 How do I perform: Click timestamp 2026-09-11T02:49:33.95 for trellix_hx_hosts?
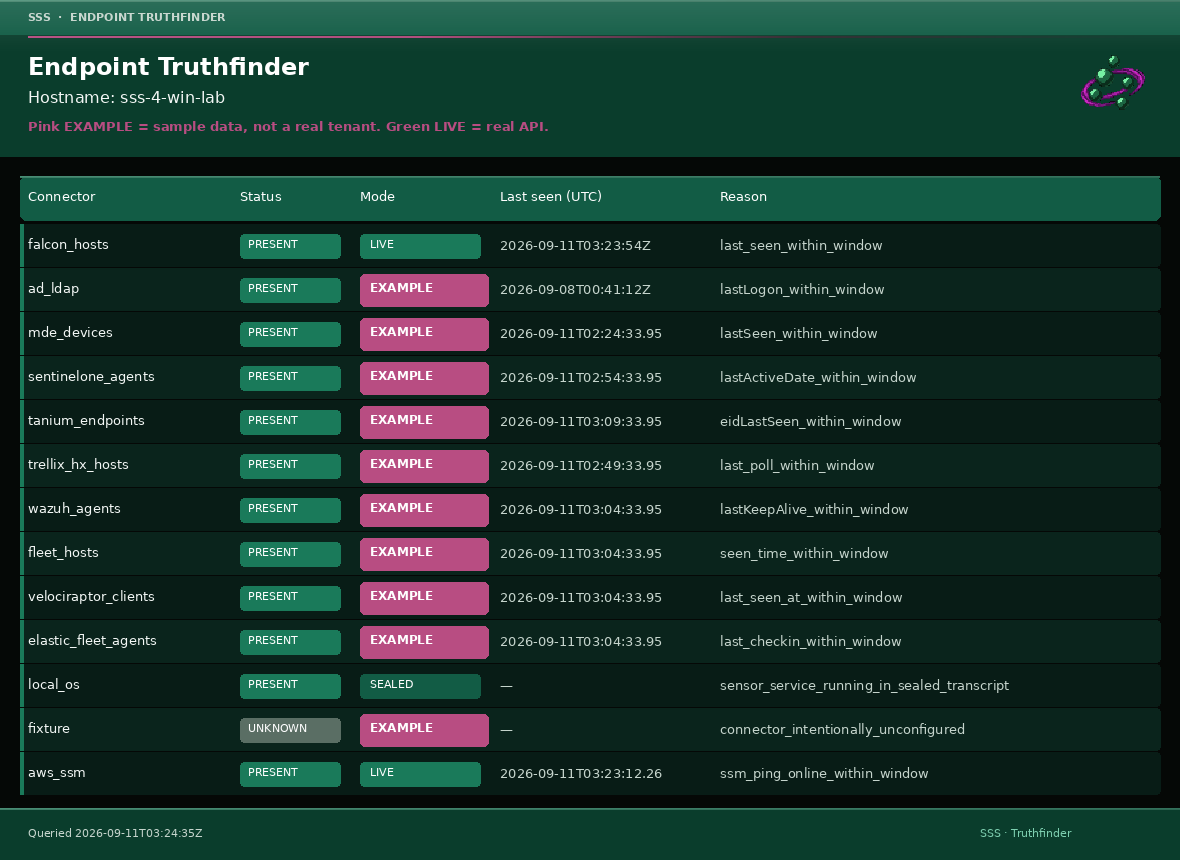(581, 466)
